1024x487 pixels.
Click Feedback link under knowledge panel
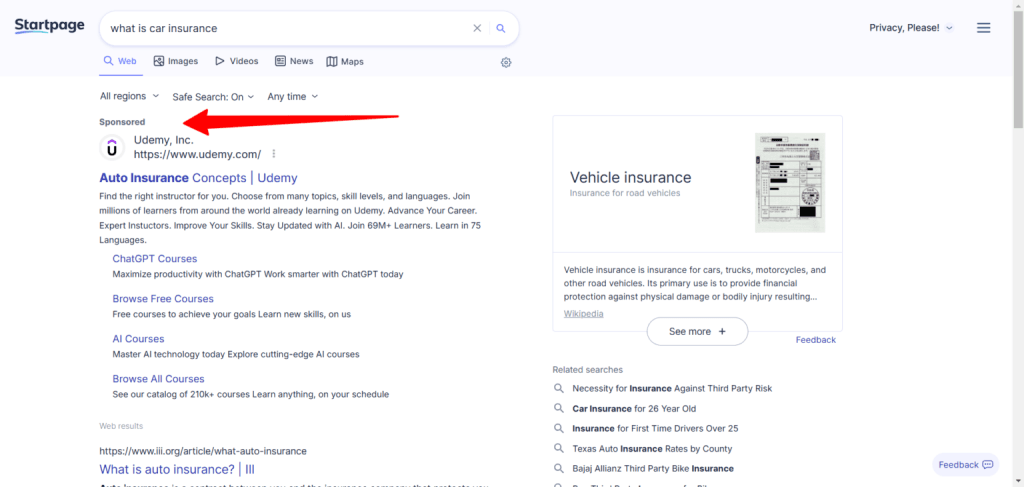pyautogui.click(x=816, y=340)
